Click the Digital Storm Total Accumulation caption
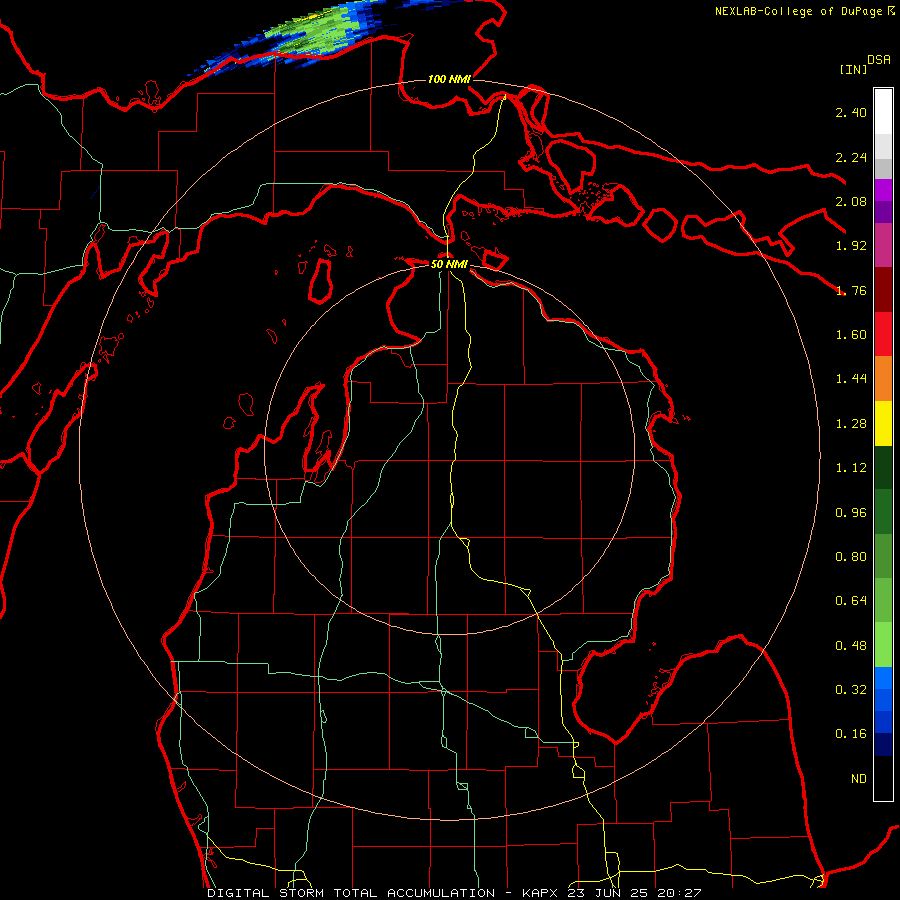This screenshot has width=900, height=900. pyautogui.click(x=455, y=893)
